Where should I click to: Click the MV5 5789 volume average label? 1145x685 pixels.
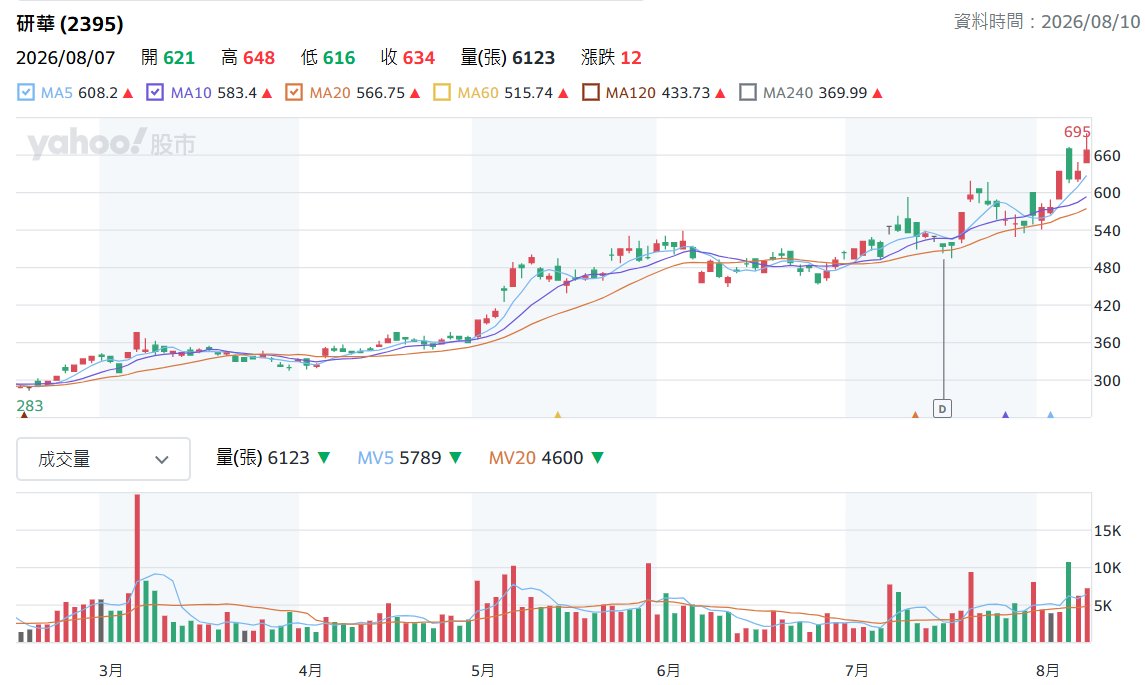pyautogui.click(x=399, y=458)
